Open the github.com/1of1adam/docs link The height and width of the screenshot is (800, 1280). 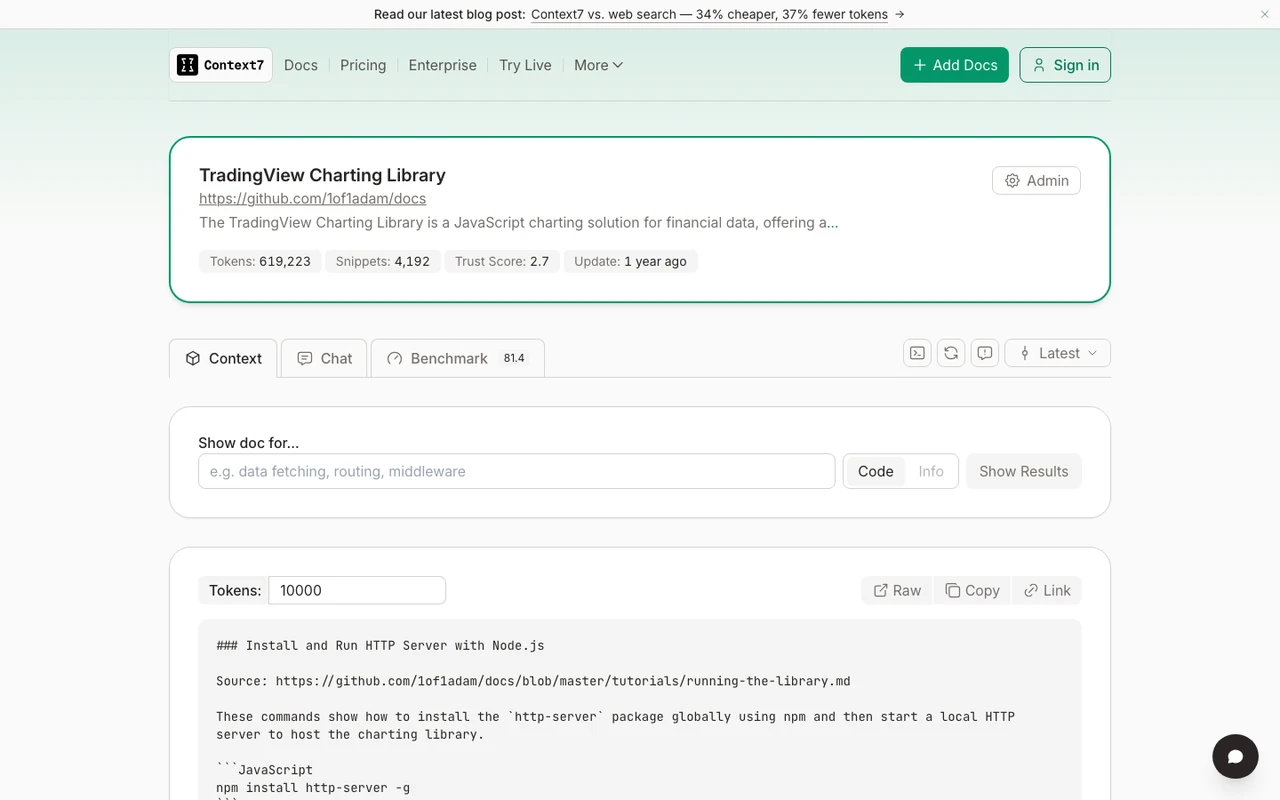coord(312,198)
